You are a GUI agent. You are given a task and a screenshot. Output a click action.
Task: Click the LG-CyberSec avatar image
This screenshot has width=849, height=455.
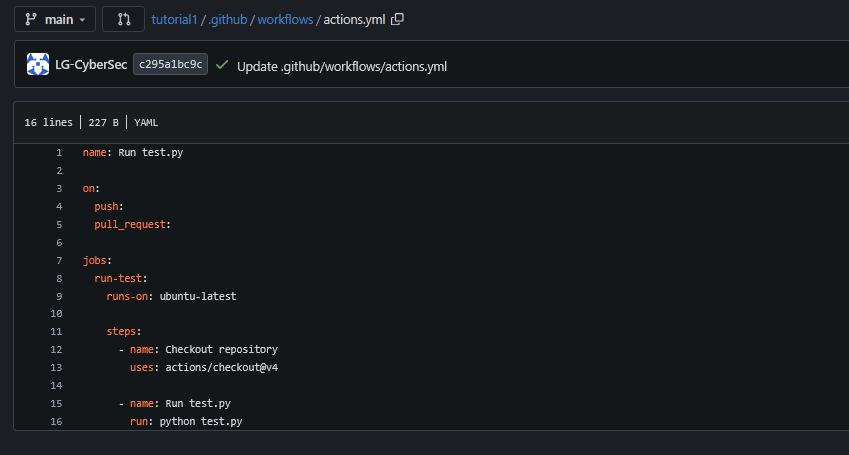click(x=38, y=65)
